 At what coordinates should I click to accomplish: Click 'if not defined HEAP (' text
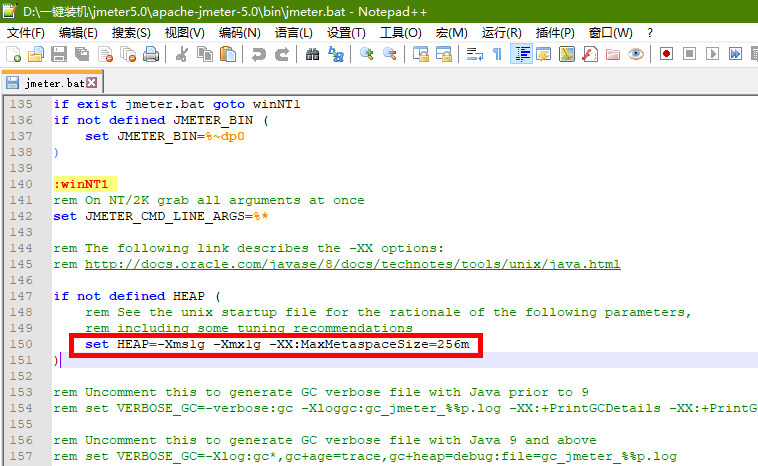click(137, 296)
